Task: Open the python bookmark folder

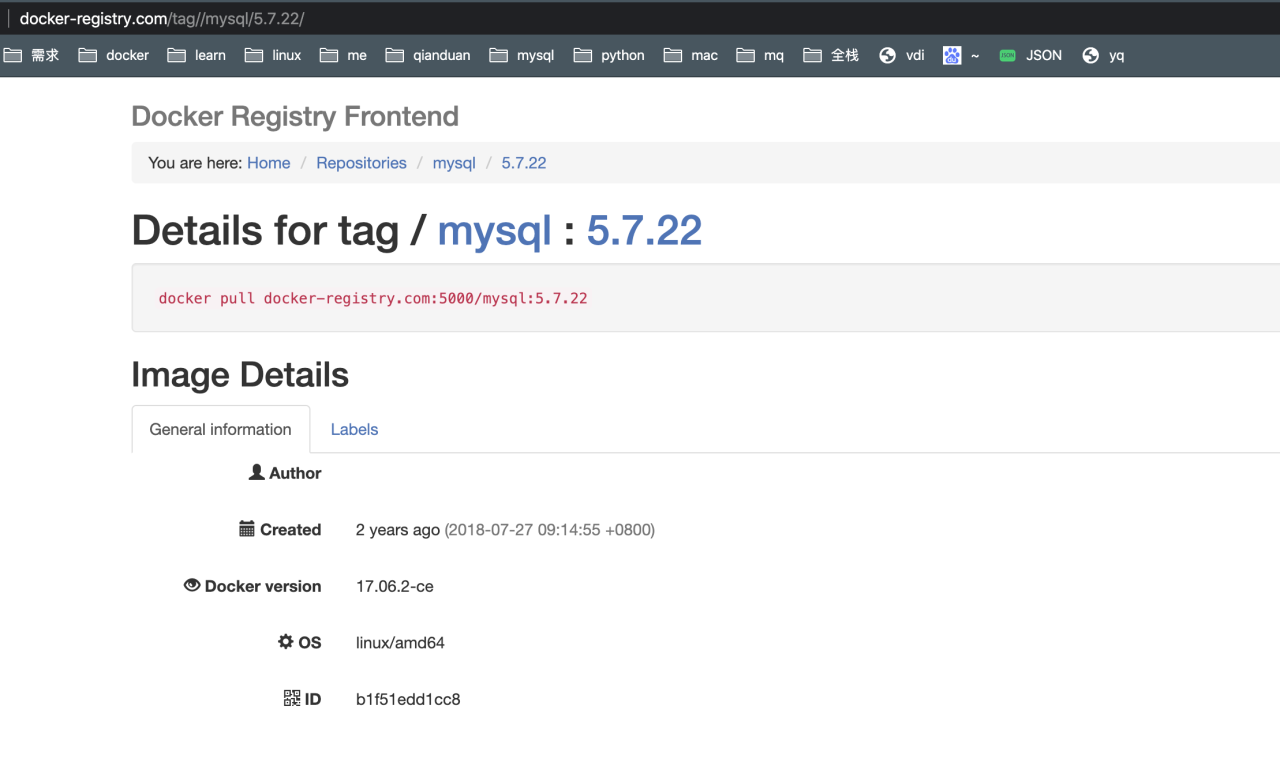Action: point(609,55)
